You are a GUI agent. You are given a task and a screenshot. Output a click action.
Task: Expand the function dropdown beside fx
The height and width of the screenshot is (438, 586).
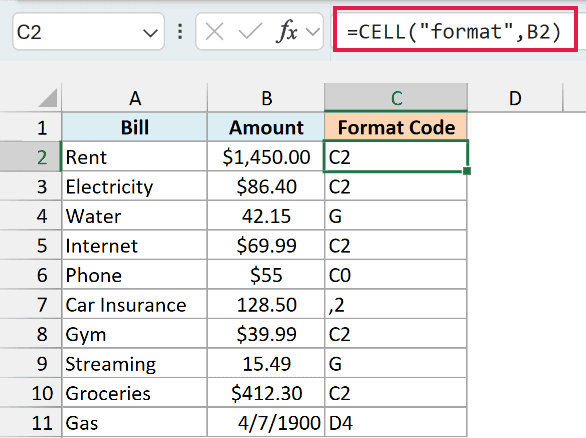(x=313, y=32)
